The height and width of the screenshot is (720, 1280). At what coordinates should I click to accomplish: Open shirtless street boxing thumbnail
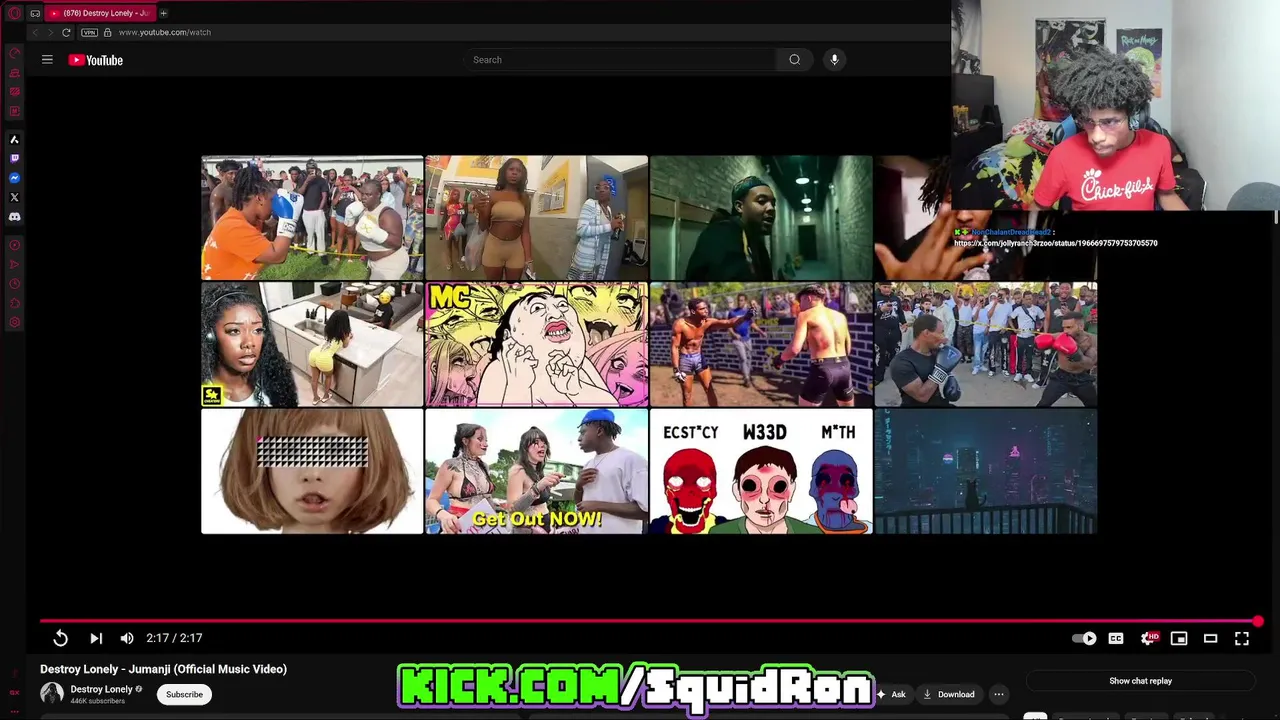coord(761,344)
